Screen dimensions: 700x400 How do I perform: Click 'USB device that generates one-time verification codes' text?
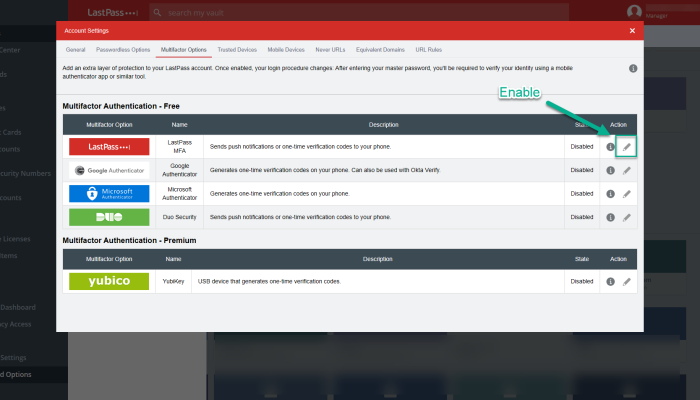pos(269,281)
